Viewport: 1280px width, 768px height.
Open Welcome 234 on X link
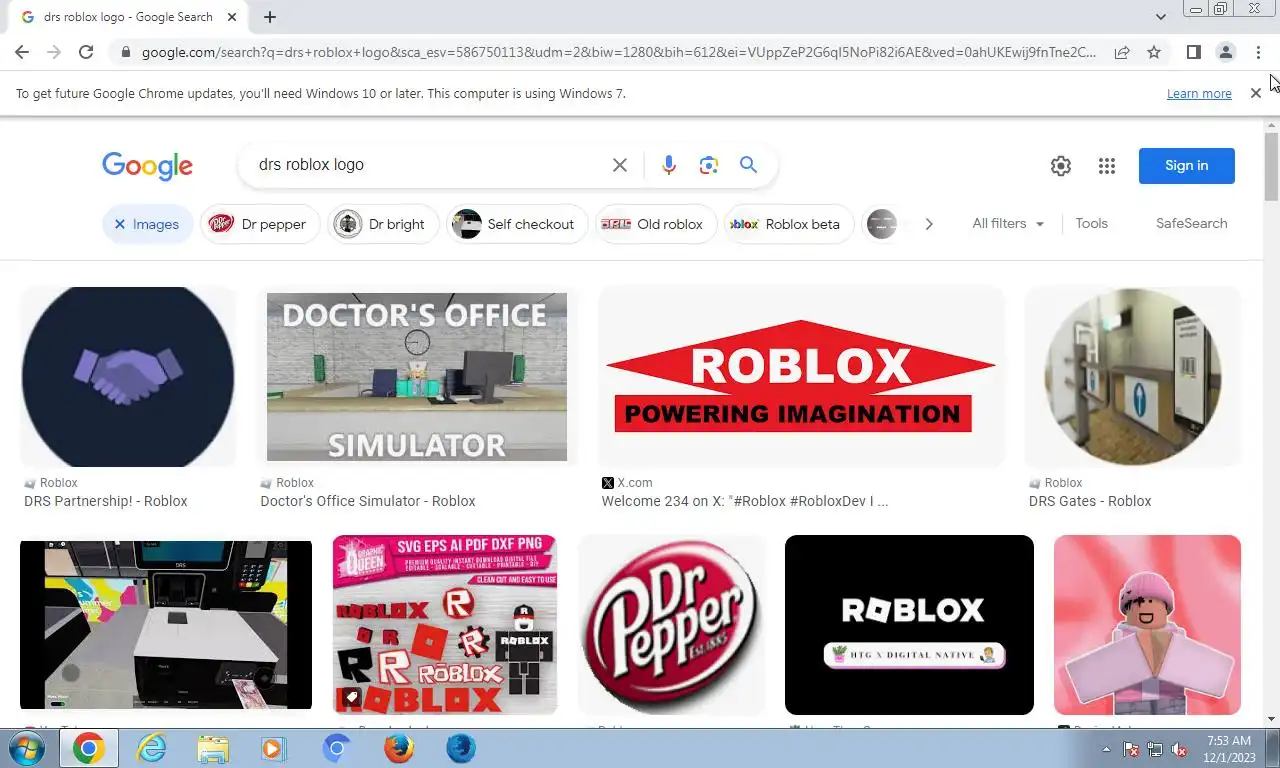[x=745, y=501]
